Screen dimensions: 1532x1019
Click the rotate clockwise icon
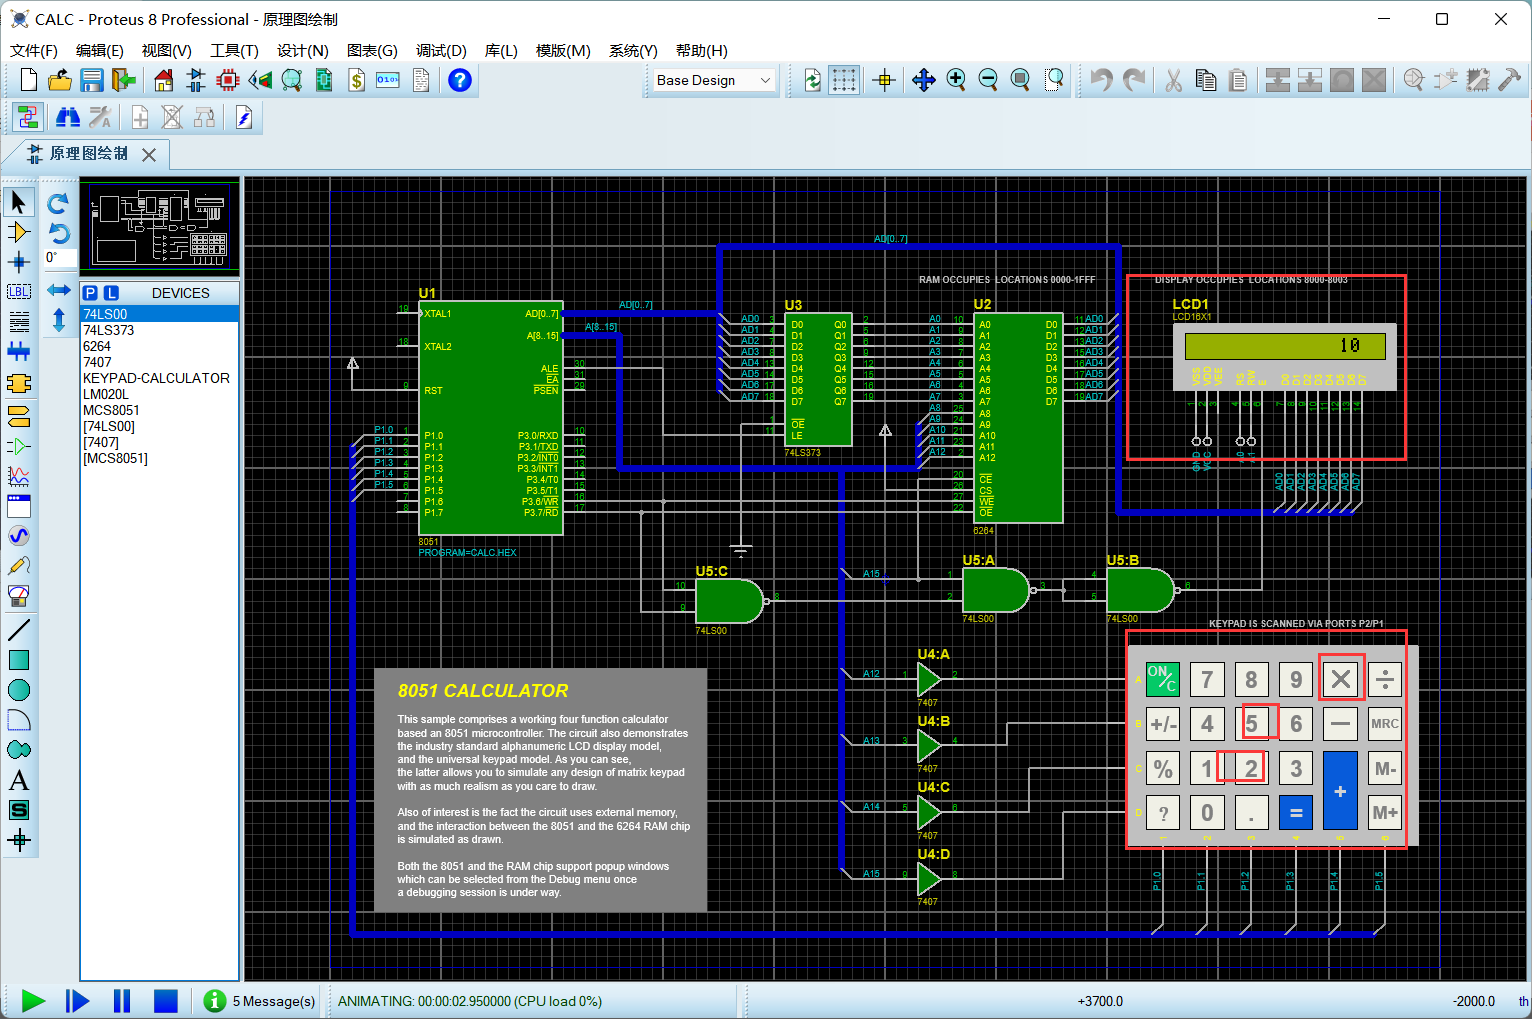tap(58, 203)
